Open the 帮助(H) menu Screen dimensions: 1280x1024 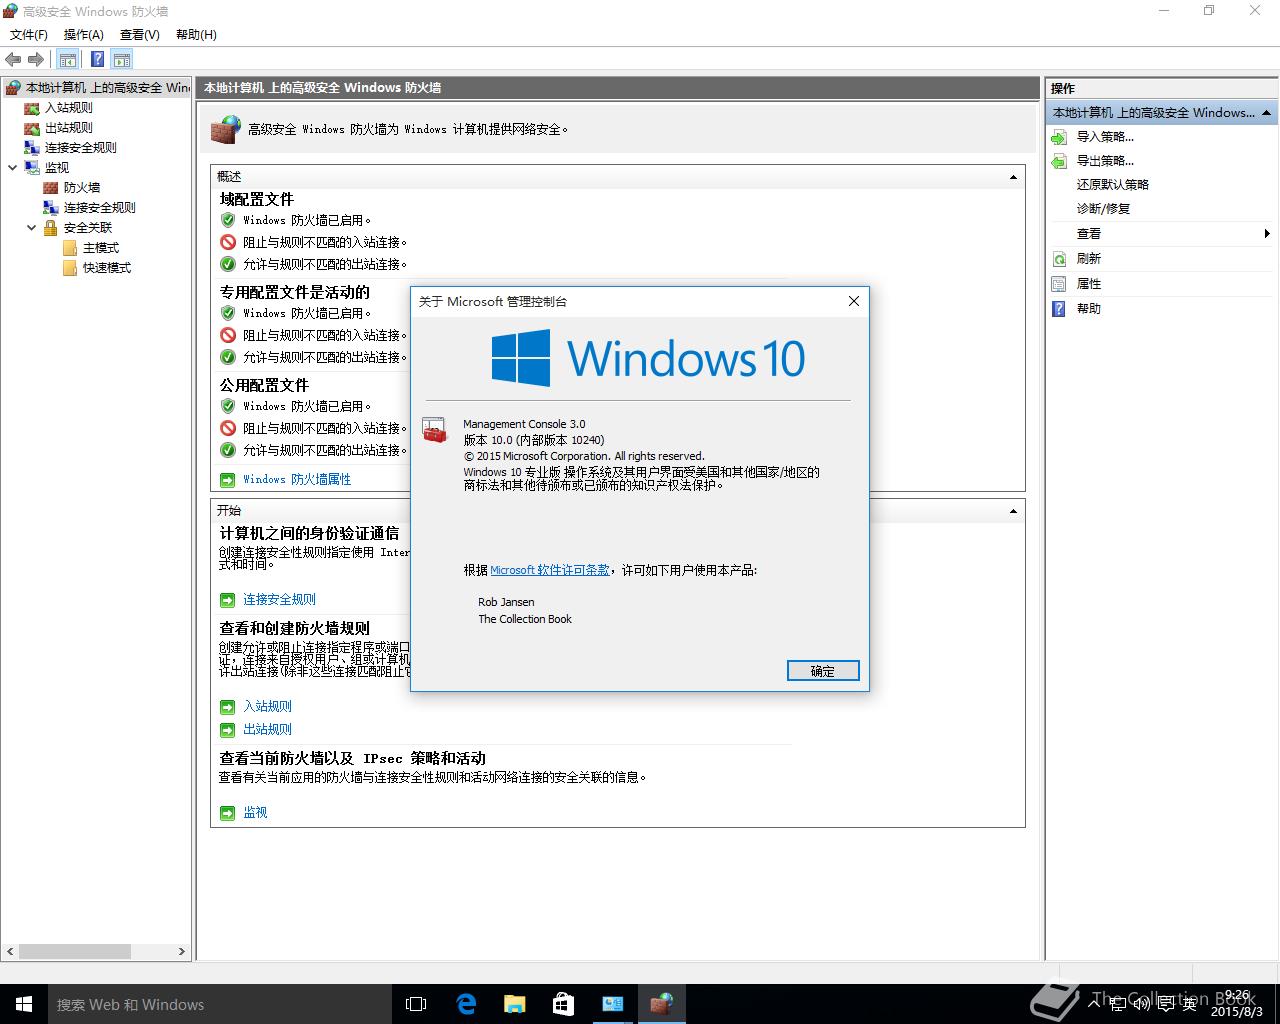(196, 34)
